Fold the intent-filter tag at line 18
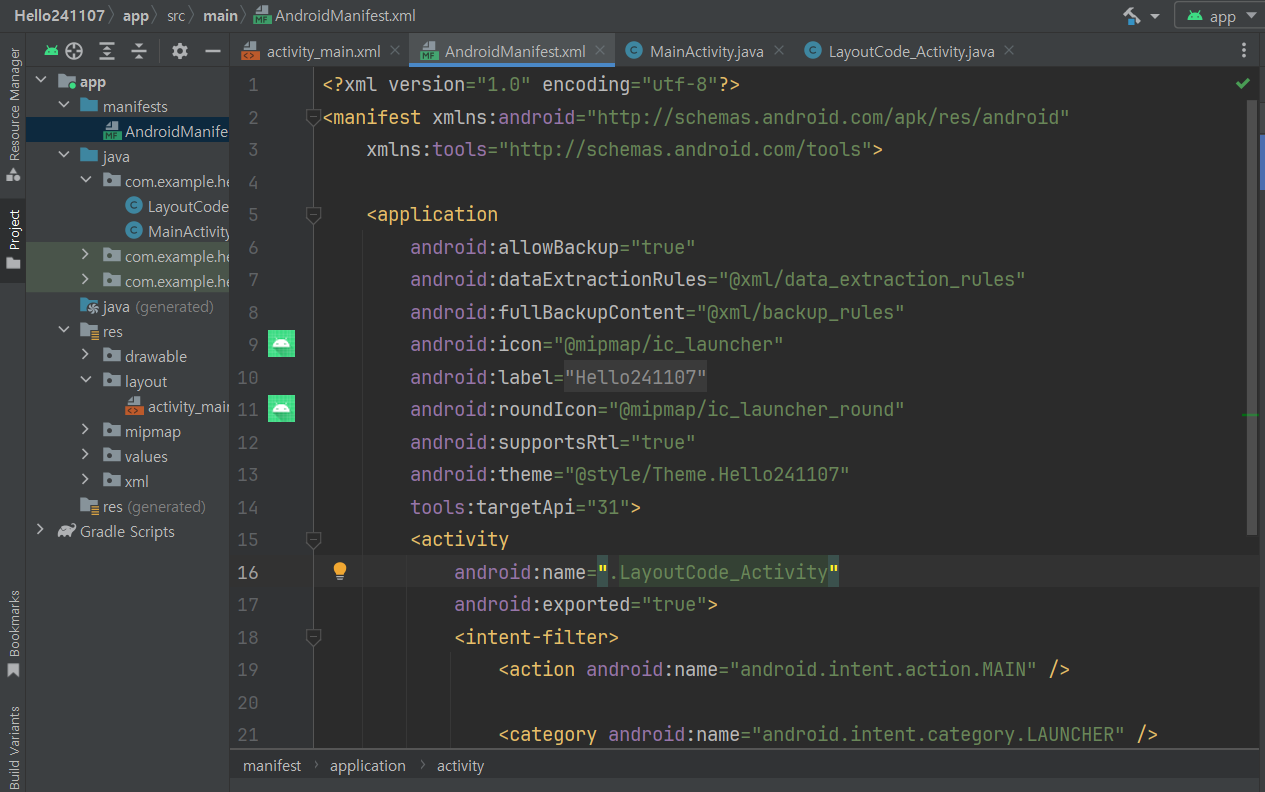This screenshot has height=792, width=1265. tap(313, 636)
